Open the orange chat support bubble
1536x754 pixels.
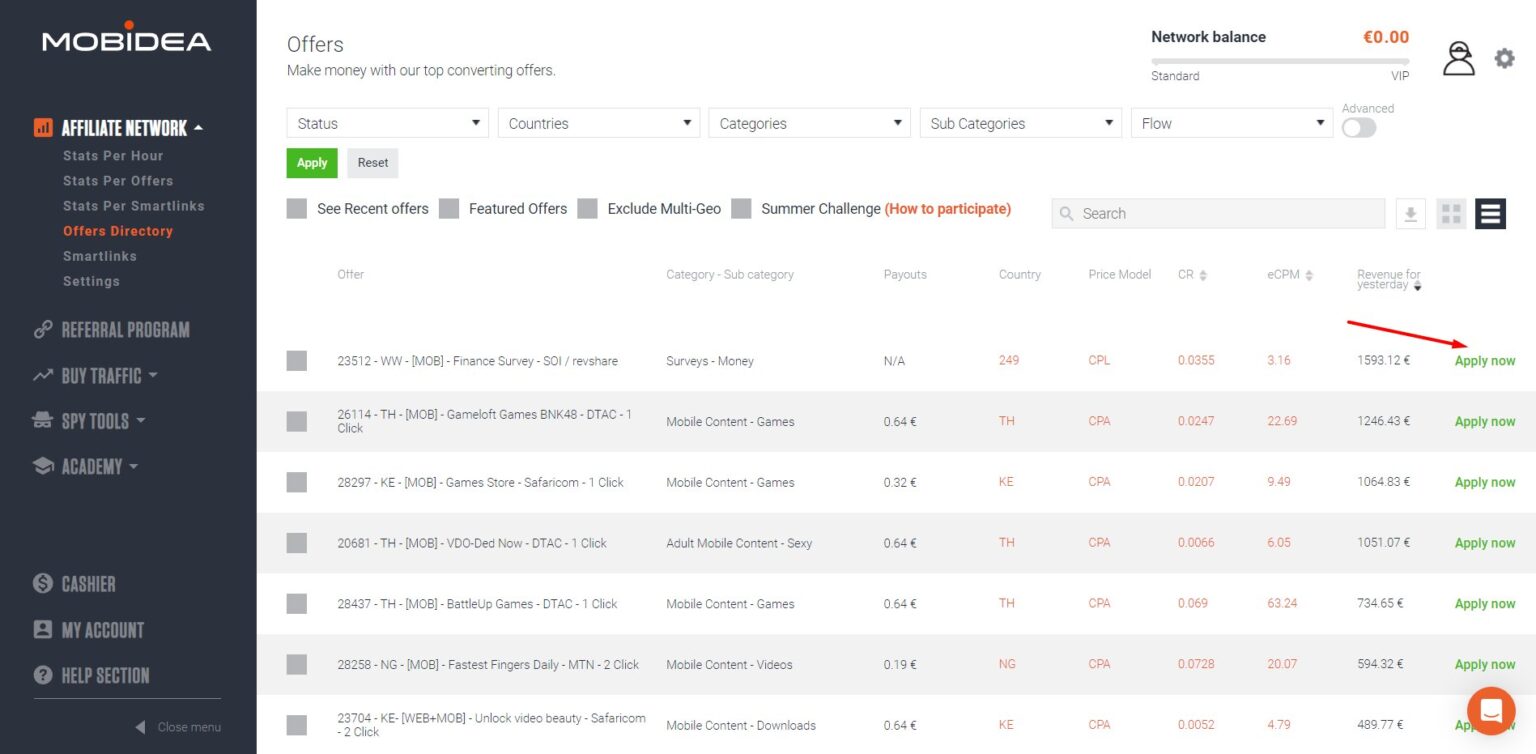[x=1491, y=711]
